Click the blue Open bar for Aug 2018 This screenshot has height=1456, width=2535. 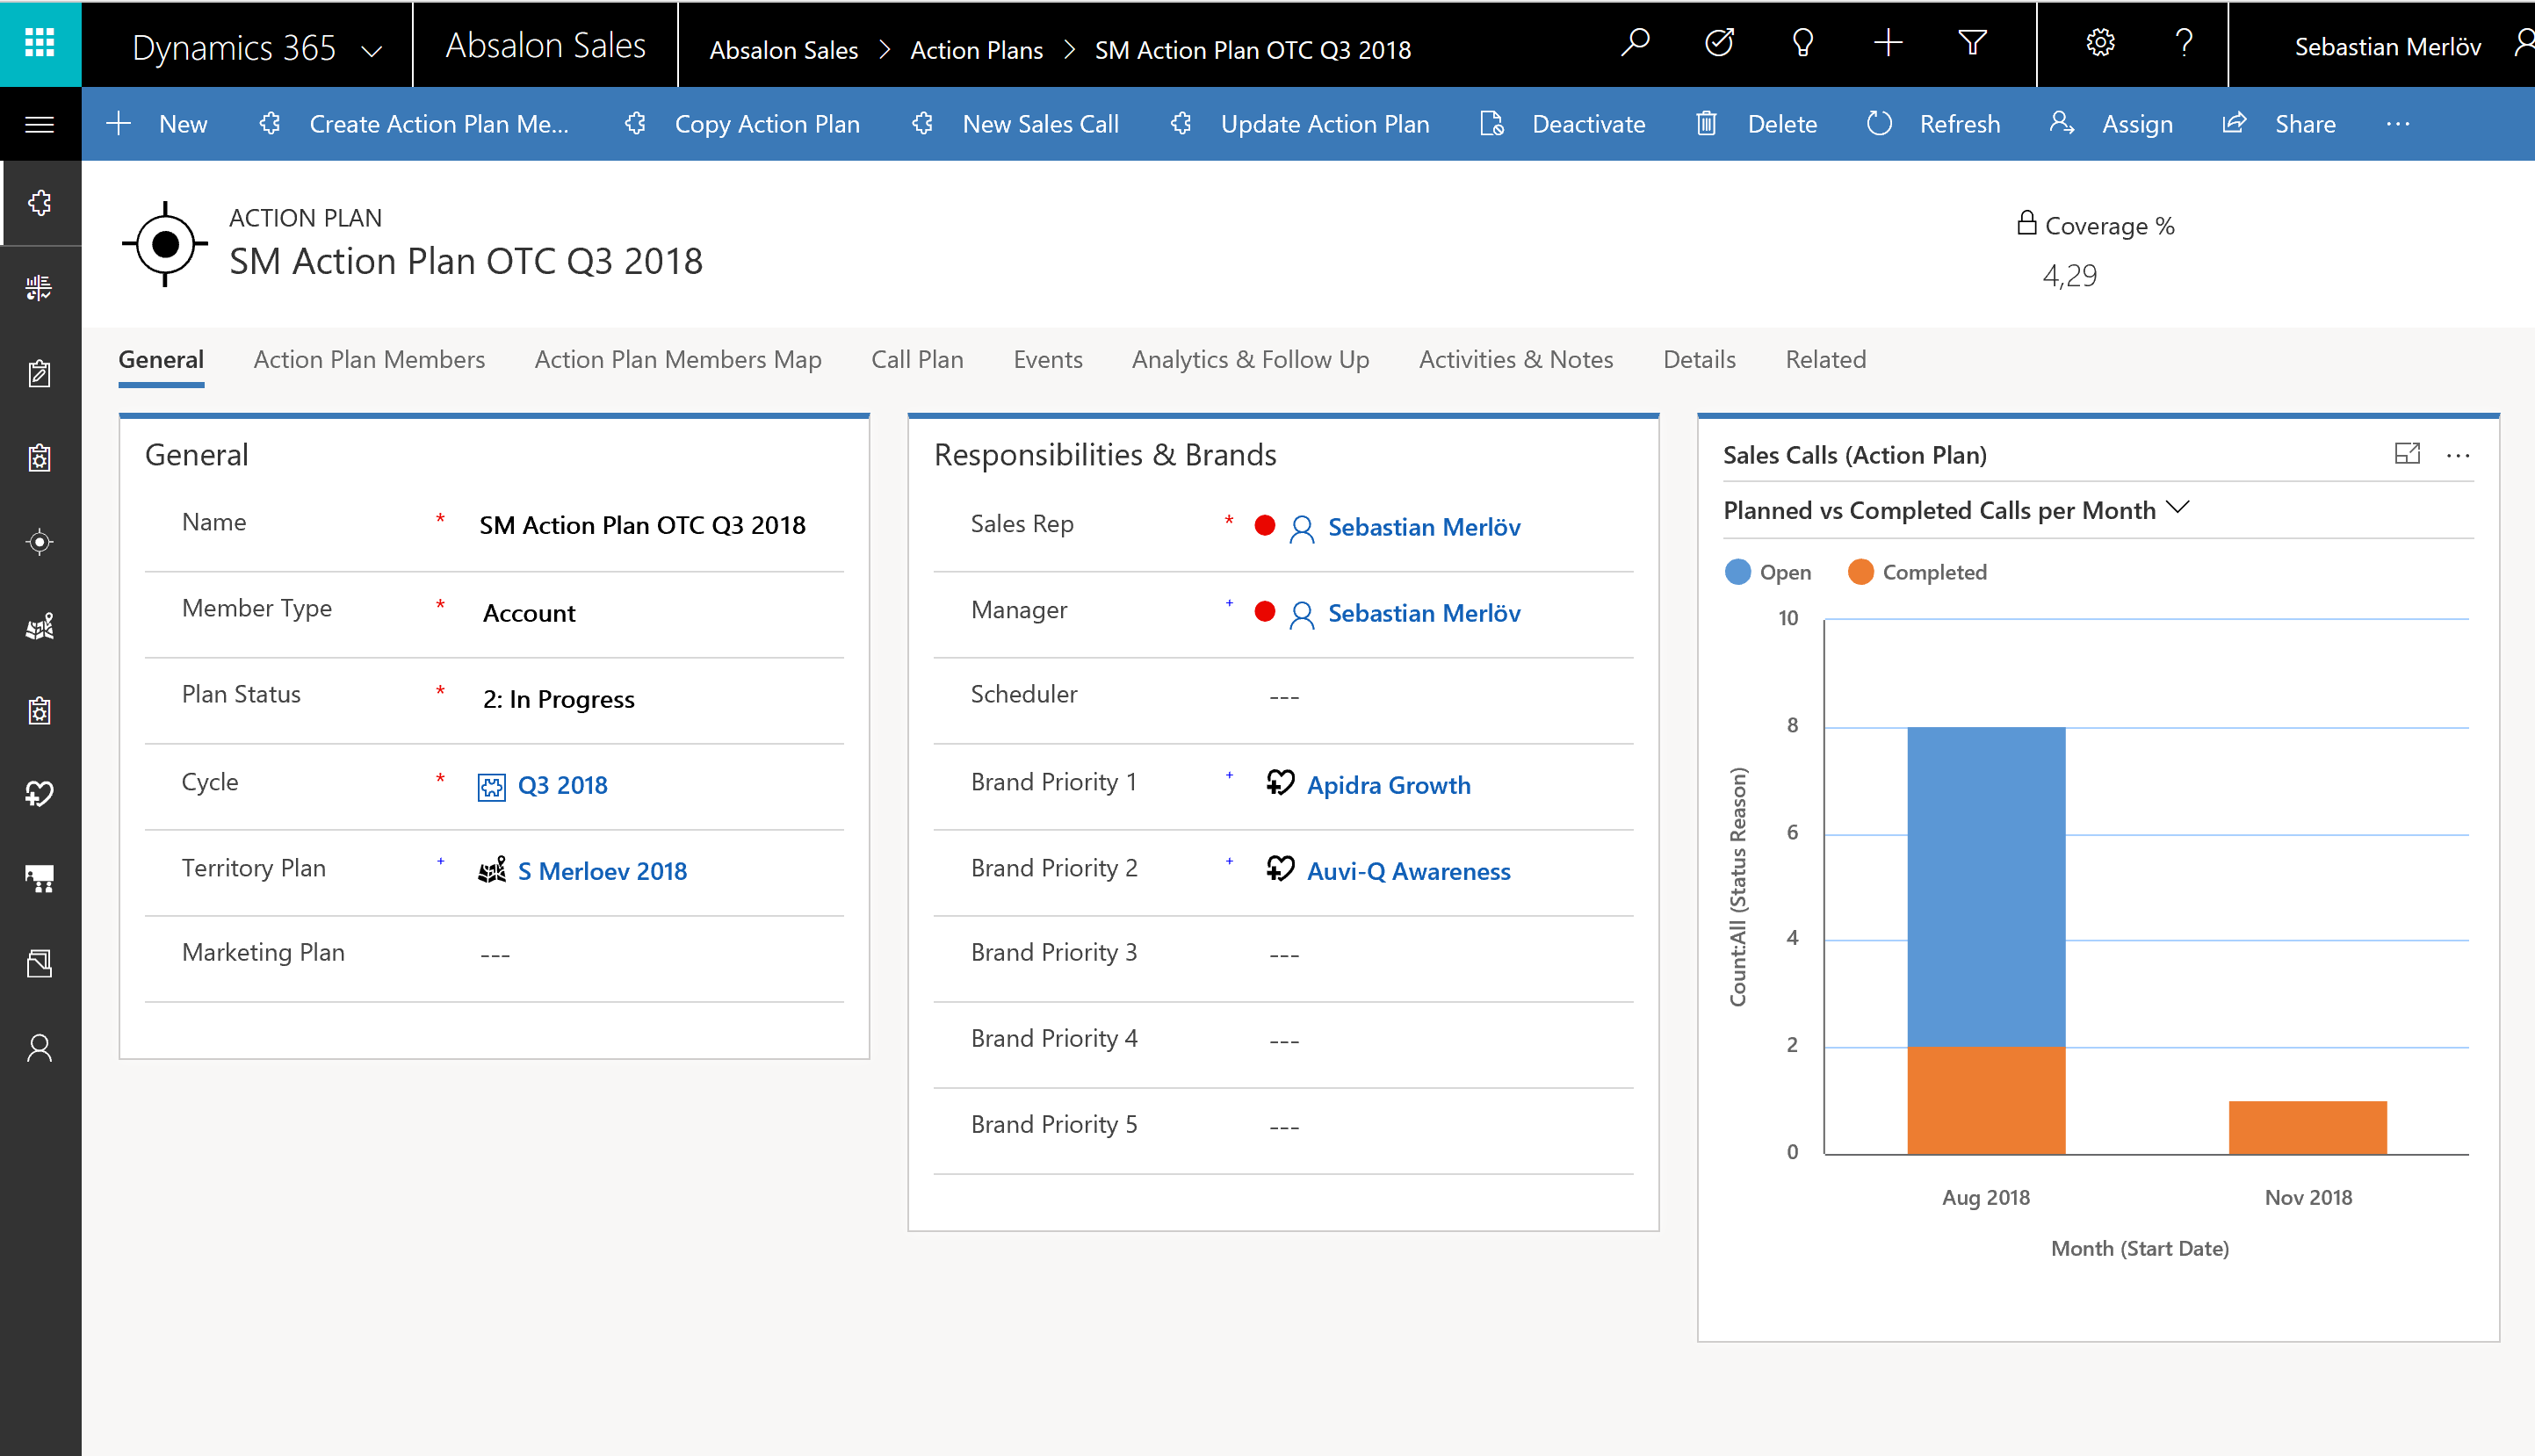point(1986,887)
